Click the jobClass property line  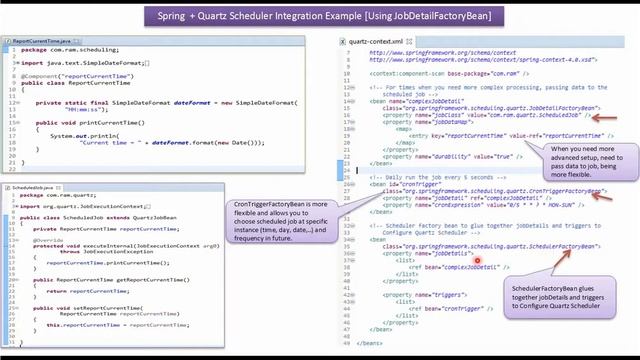coord(487,115)
